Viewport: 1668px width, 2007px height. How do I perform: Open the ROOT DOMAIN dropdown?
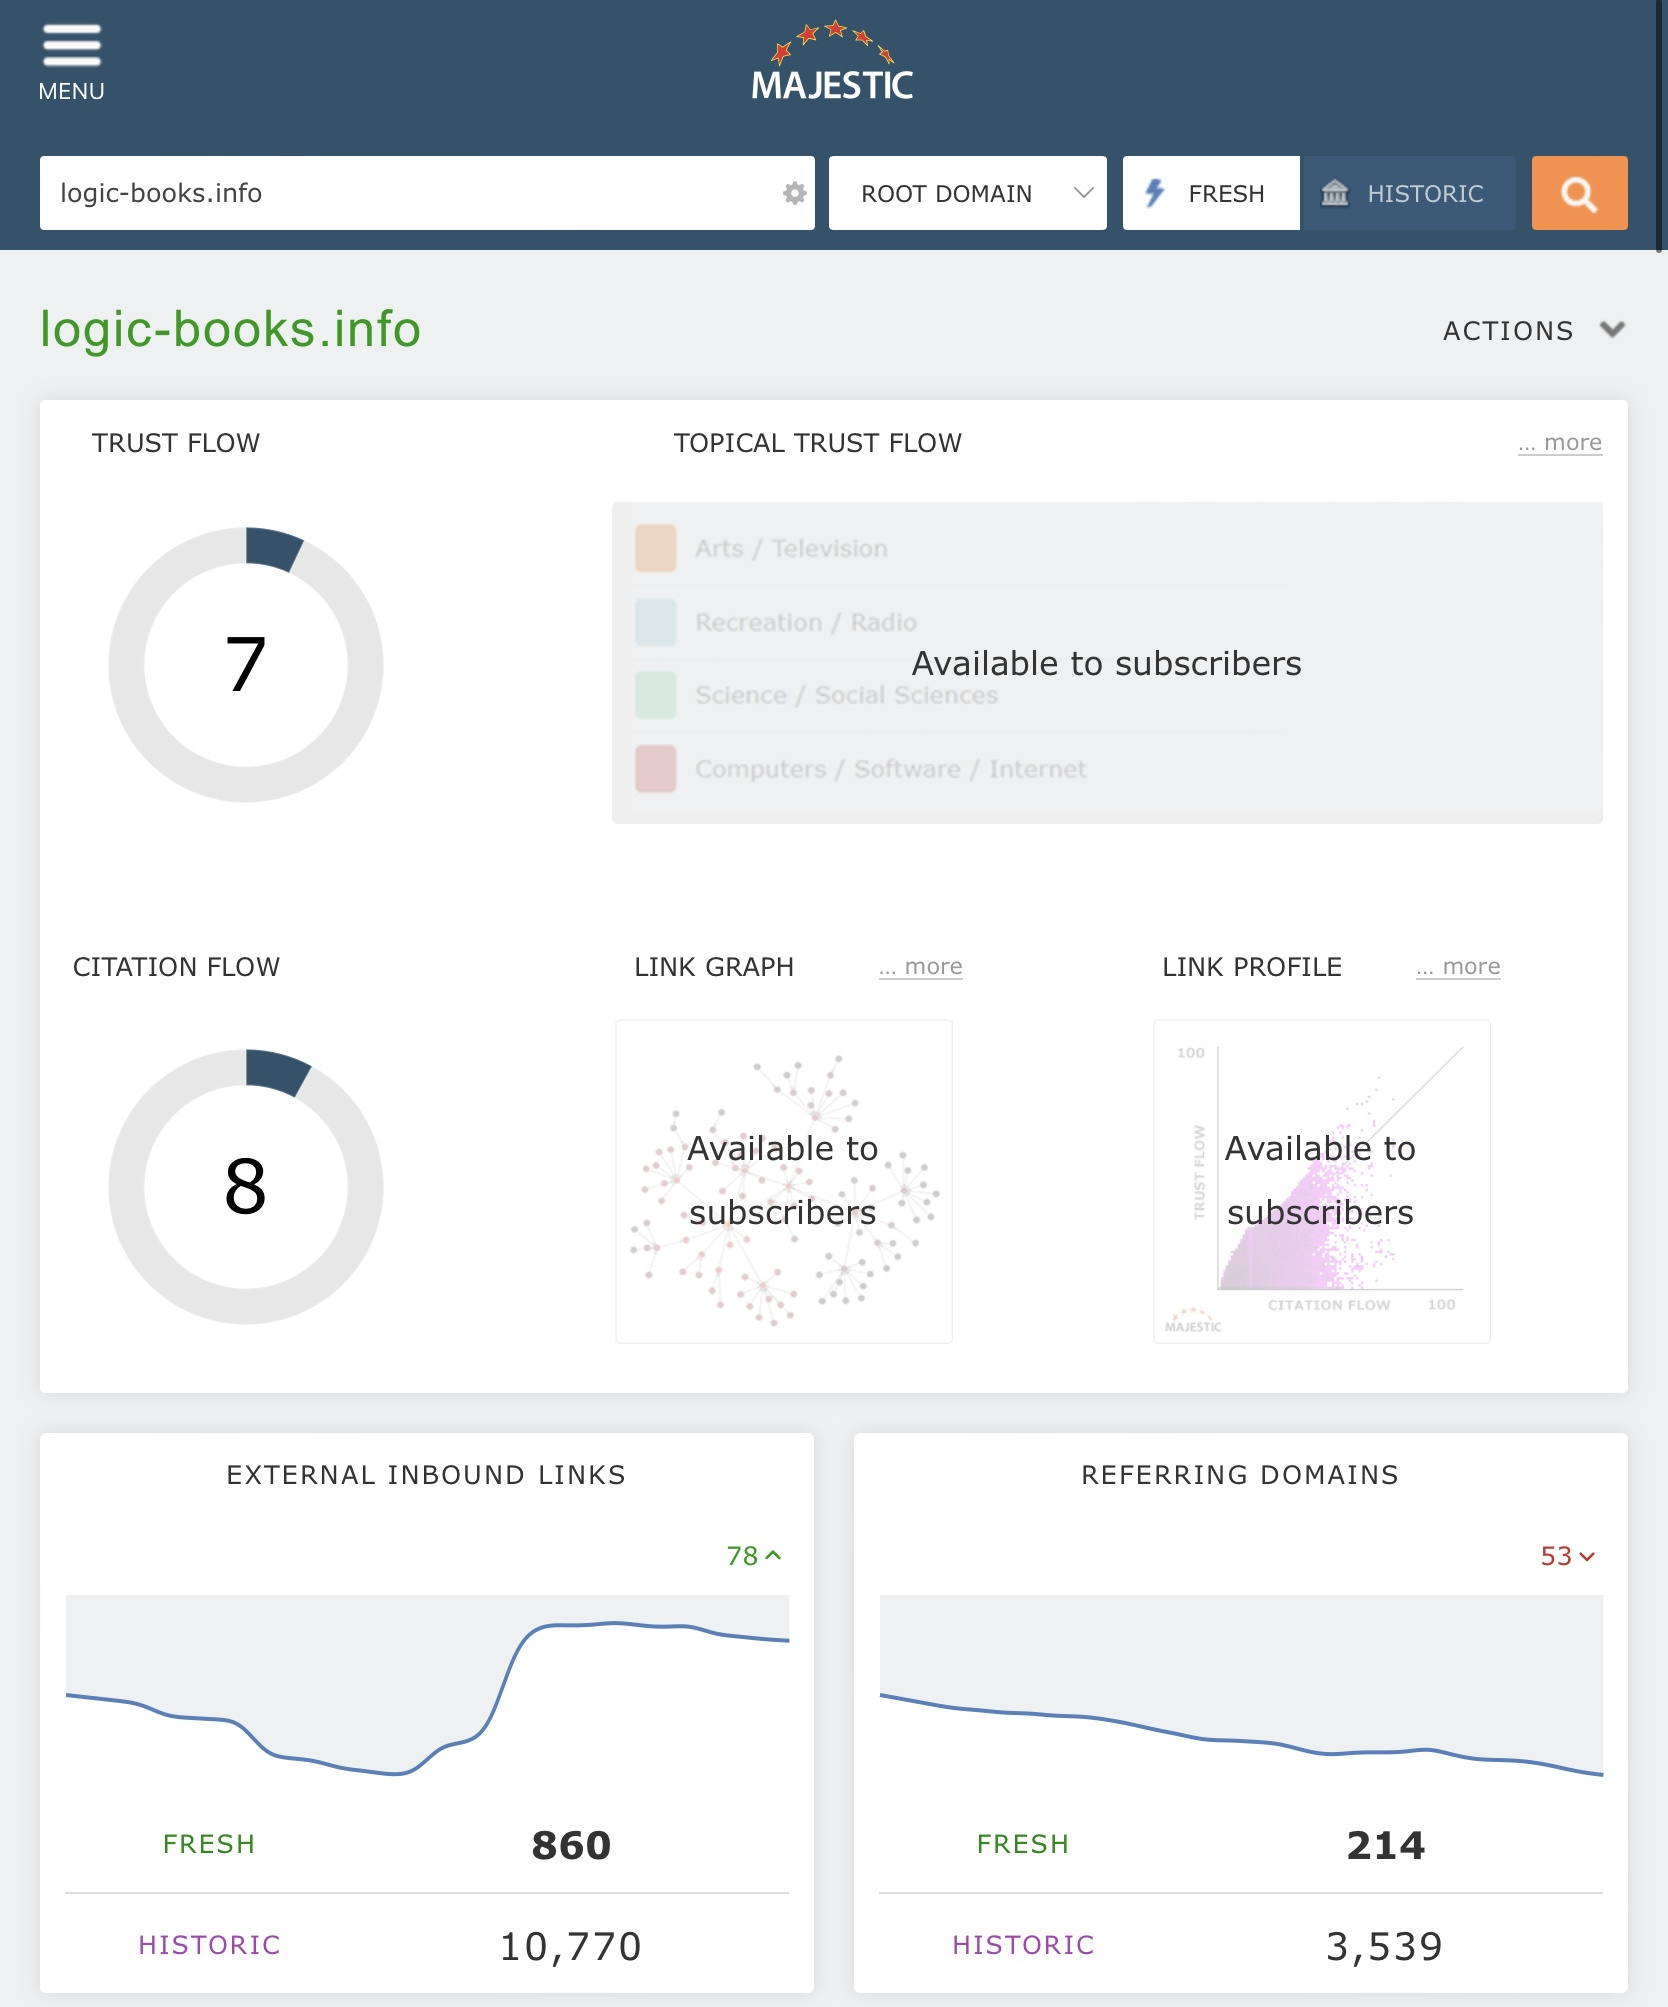click(967, 193)
